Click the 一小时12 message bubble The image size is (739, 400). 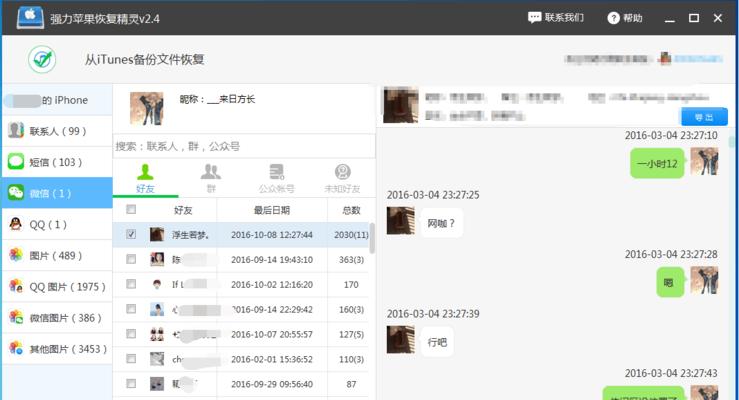(x=657, y=163)
